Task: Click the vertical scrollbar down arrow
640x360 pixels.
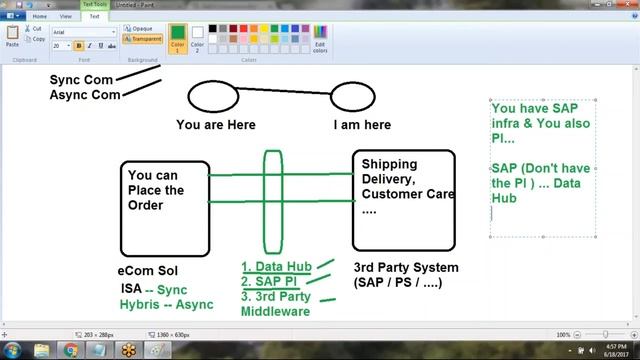Action: pyautogui.click(x=636, y=316)
